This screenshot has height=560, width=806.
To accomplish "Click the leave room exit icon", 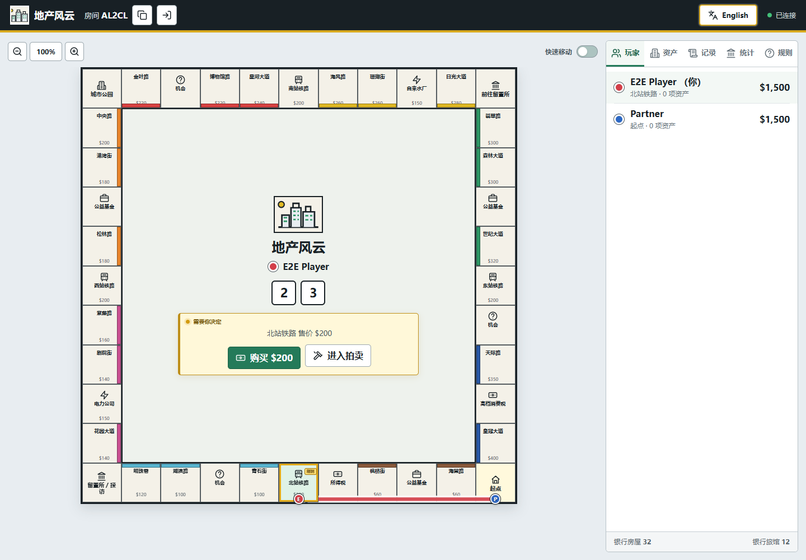I will [167, 15].
